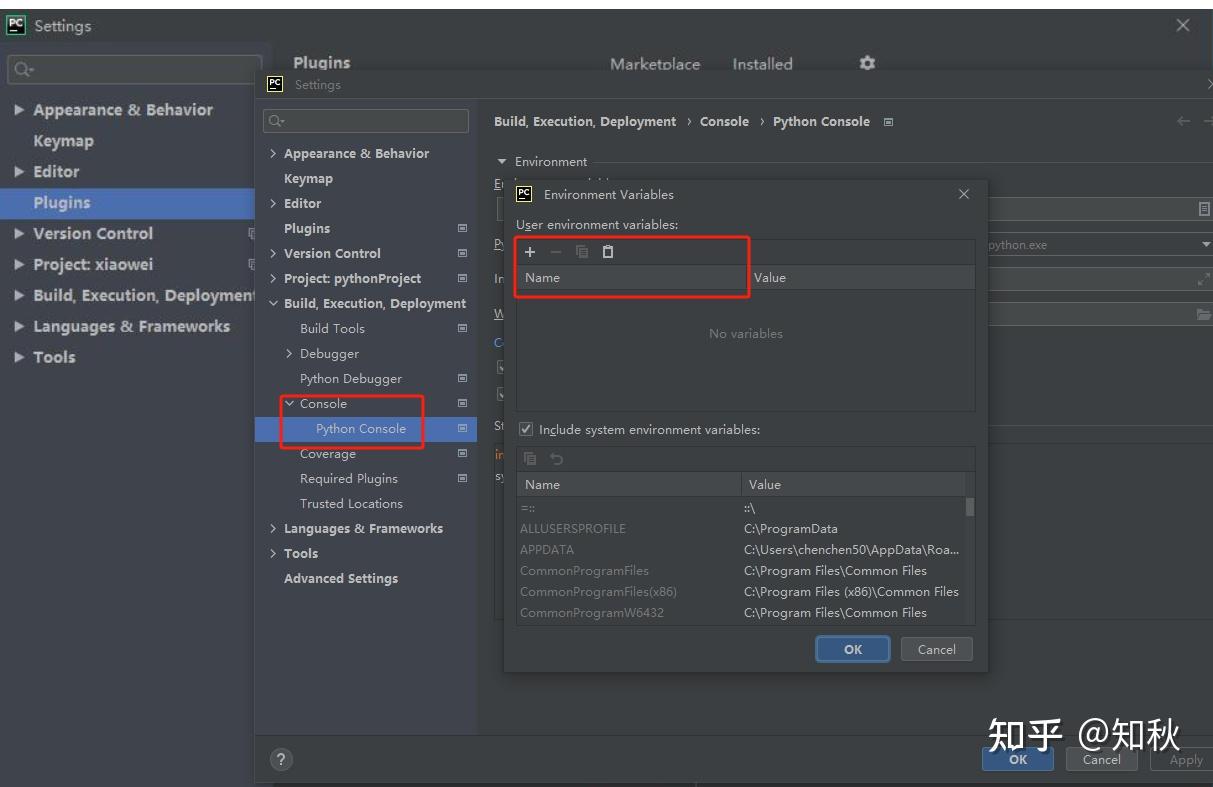The height and width of the screenshot is (787, 1213).
Task: Close the Environment Variables dialog
Action: point(964,194)
